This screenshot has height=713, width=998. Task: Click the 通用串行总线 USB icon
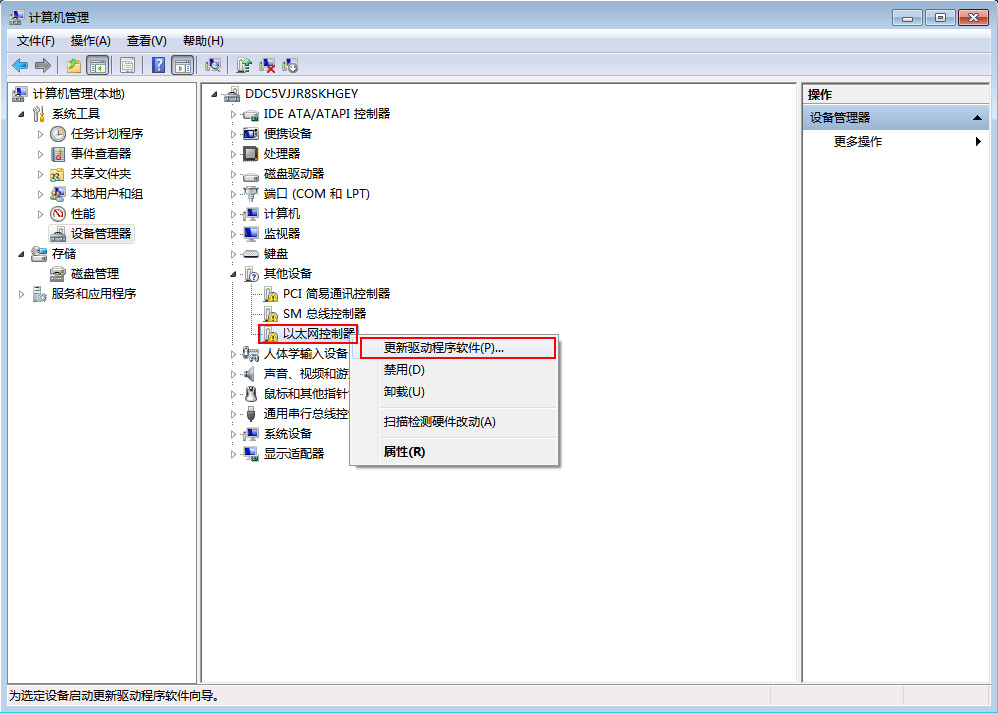click(251, 414)
